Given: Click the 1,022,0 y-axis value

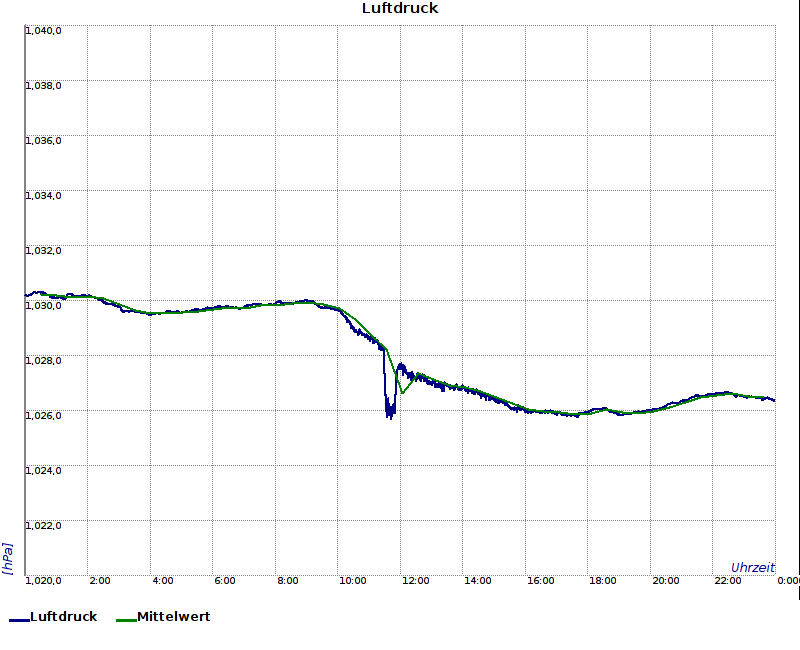Looking at the screenshot, I should pyautogui.click(x=43, y=526).
